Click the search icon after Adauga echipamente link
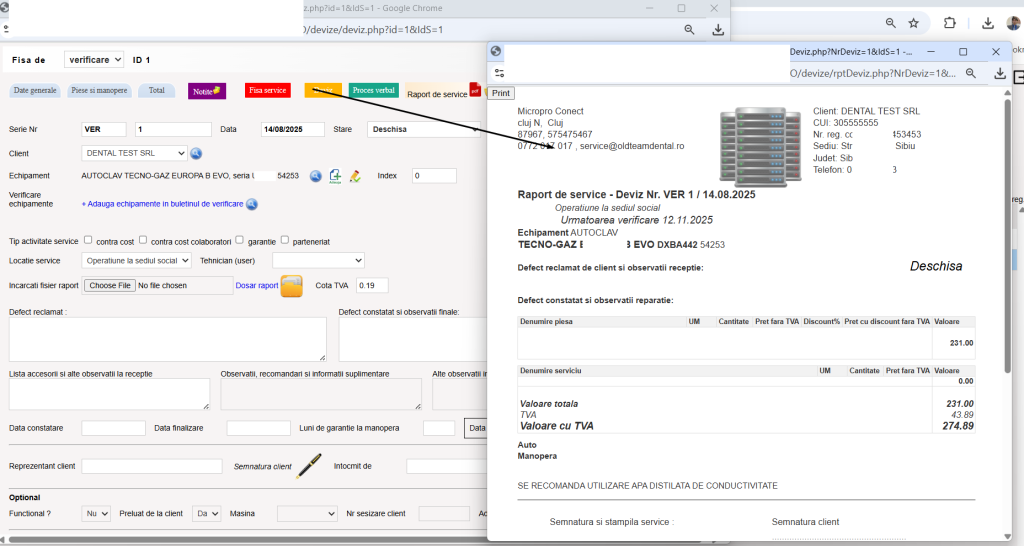This screenshot has height=546, width=1024. [x=251, y=204]
